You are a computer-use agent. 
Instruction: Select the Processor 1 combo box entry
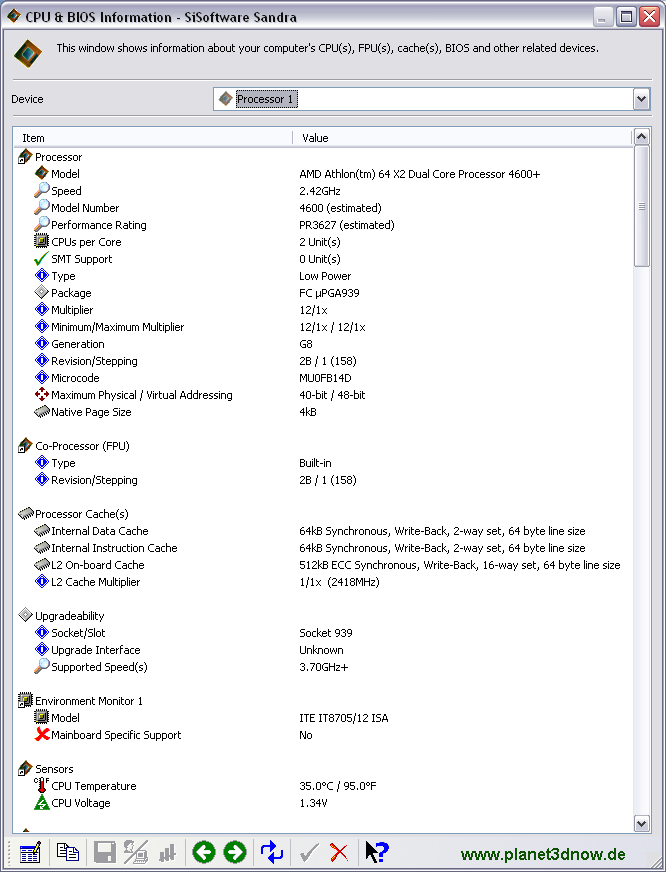tap(266, 99)
